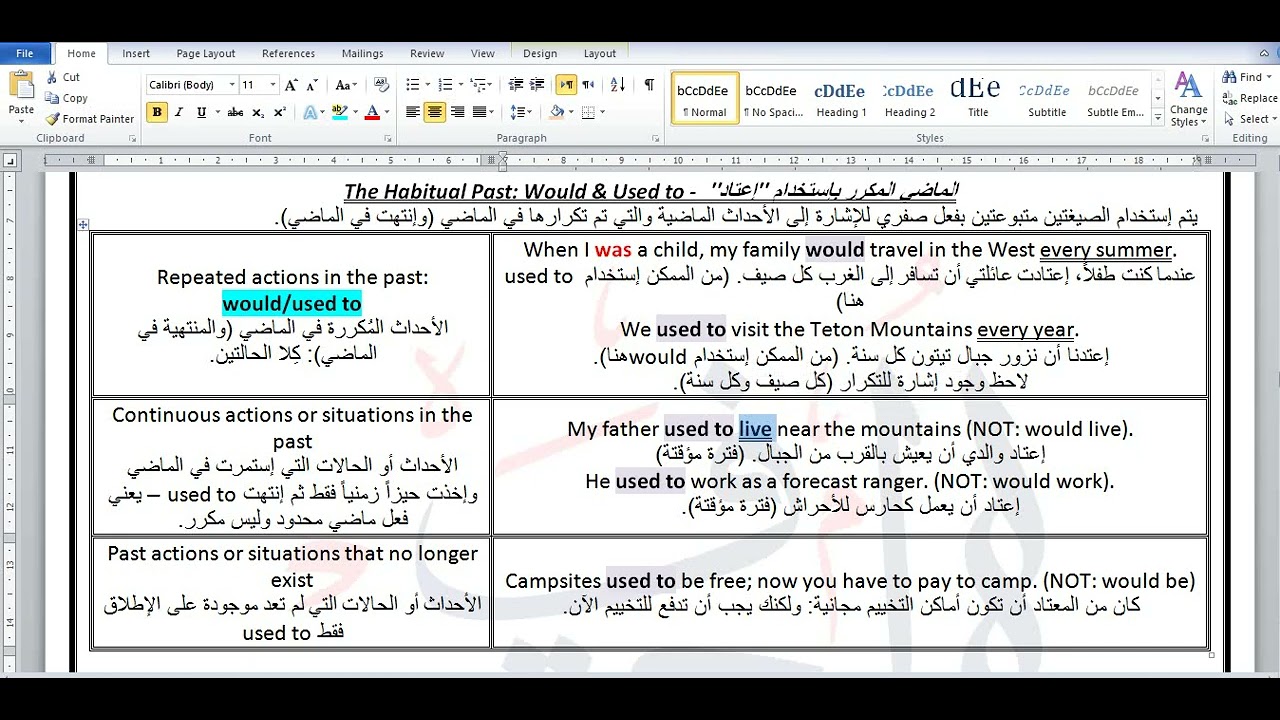Apply the No Spacing style
The width and height of the screenshot is (1280, 720).
tap(772, 98)
